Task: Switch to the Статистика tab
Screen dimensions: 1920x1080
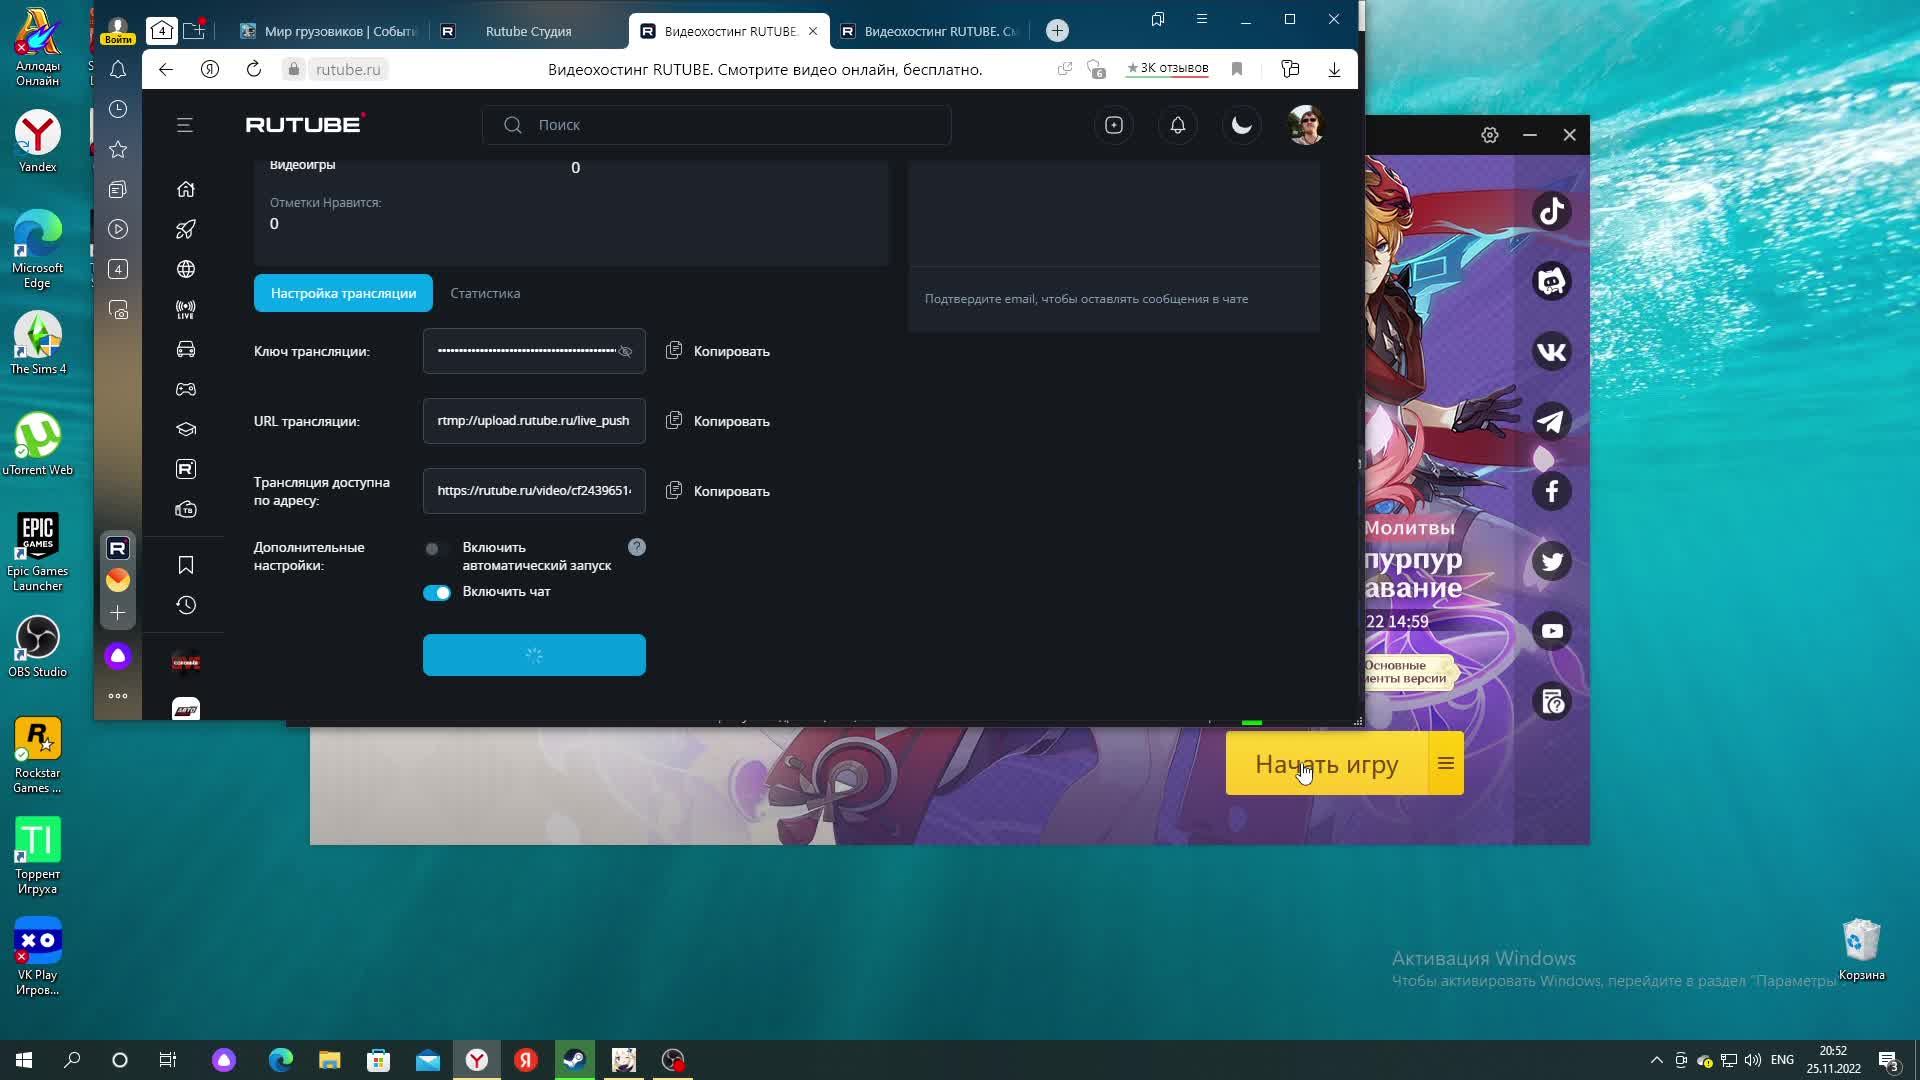Action: point(485,293)
